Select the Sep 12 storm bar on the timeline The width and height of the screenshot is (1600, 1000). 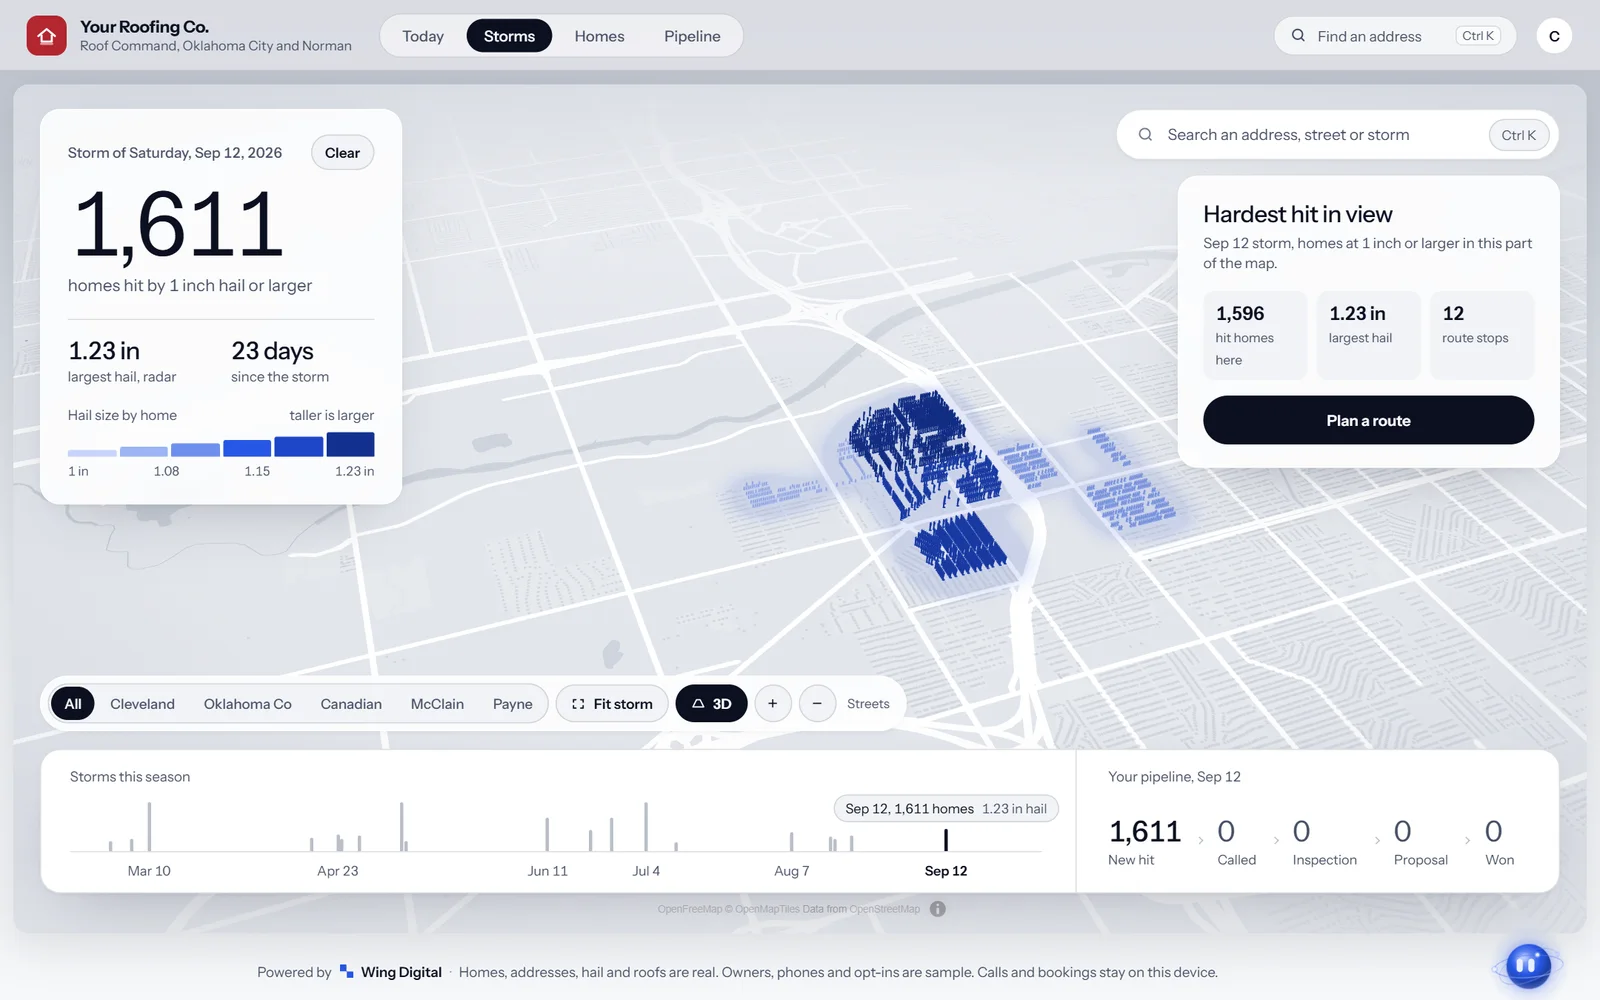[x=946, y=840]
